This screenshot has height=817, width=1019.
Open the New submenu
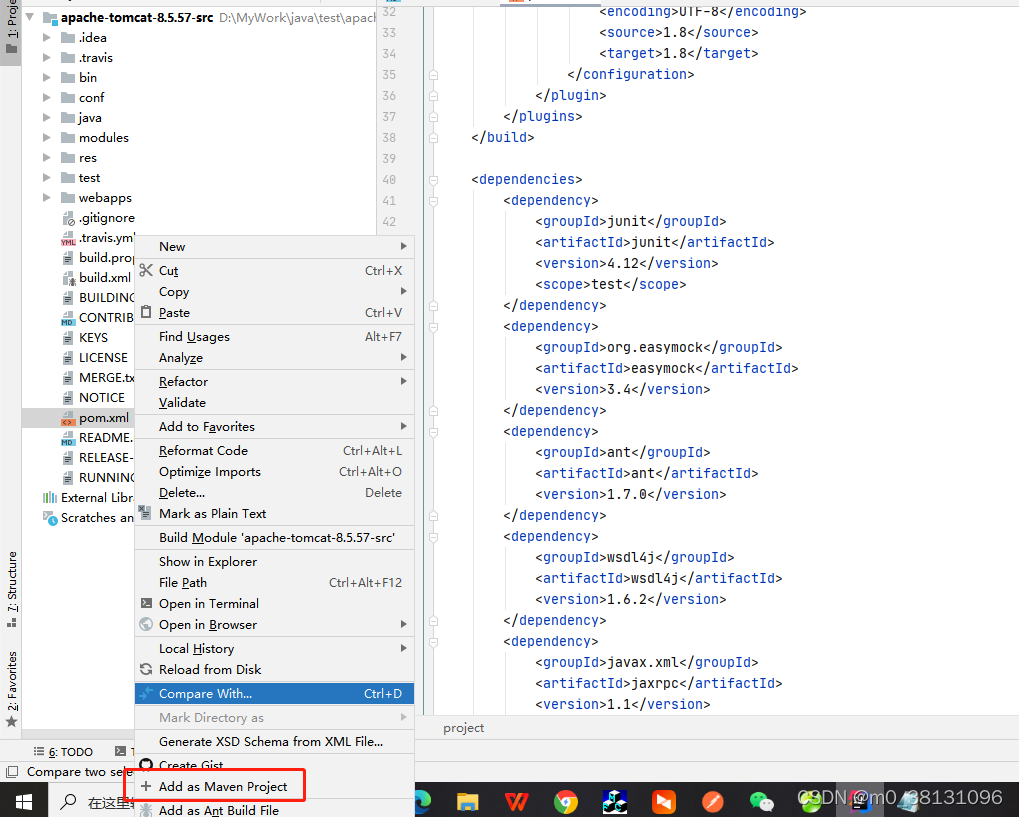pyautogui.click(x=274, y=246)
